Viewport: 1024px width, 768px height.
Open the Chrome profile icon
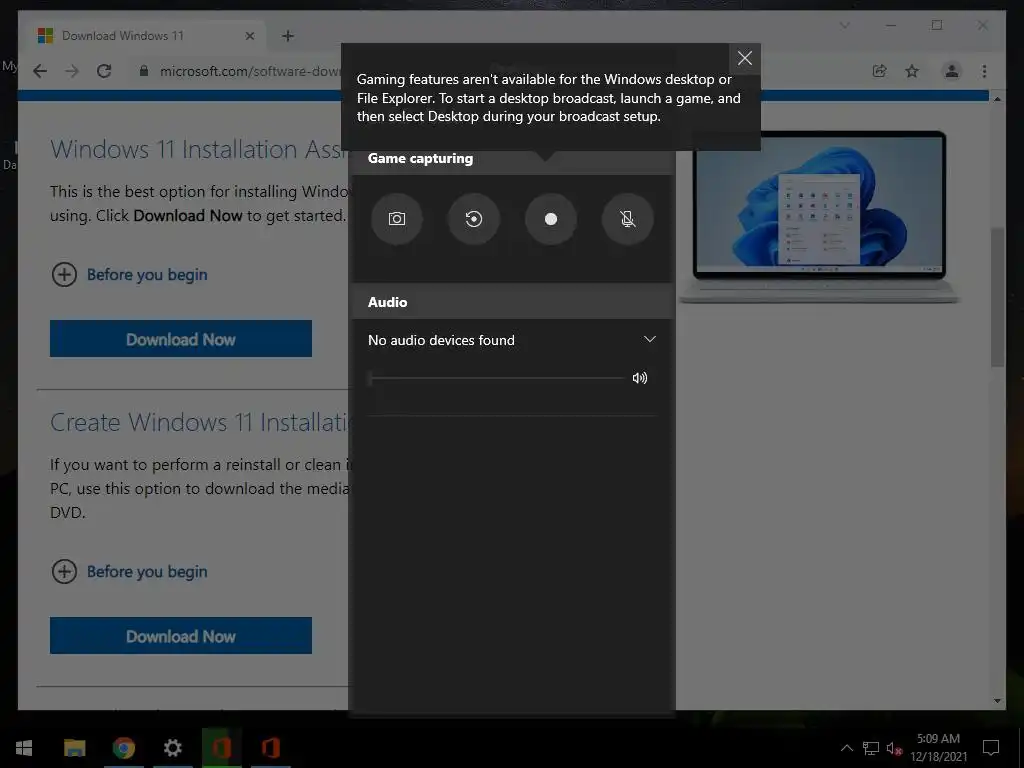[x=952, y=71]
